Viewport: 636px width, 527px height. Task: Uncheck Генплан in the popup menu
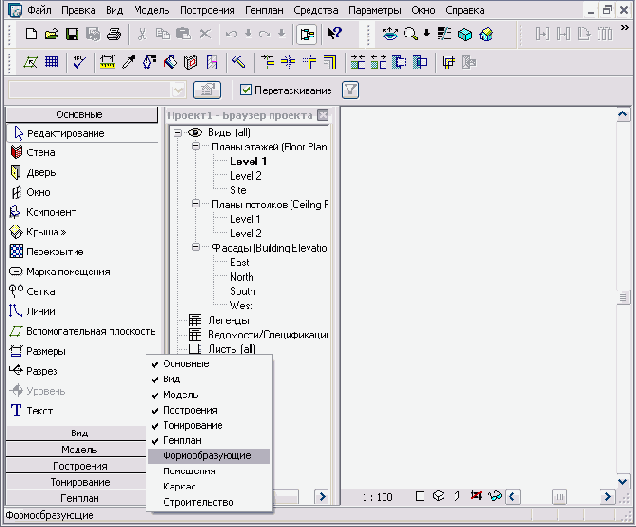click(209, 440)
